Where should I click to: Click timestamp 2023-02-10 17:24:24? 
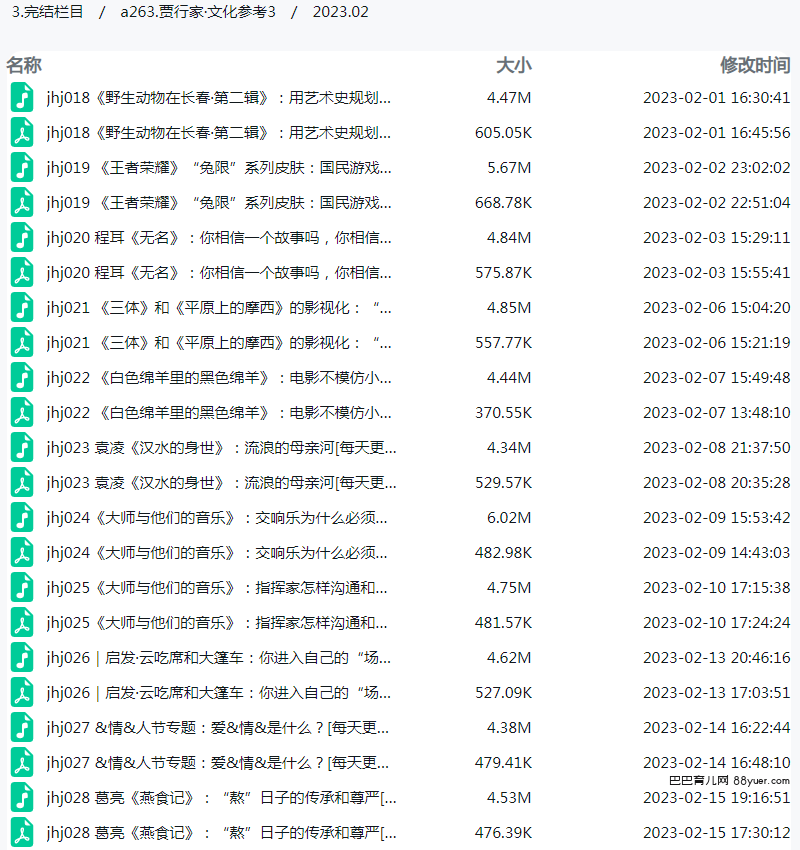(717, 623)
